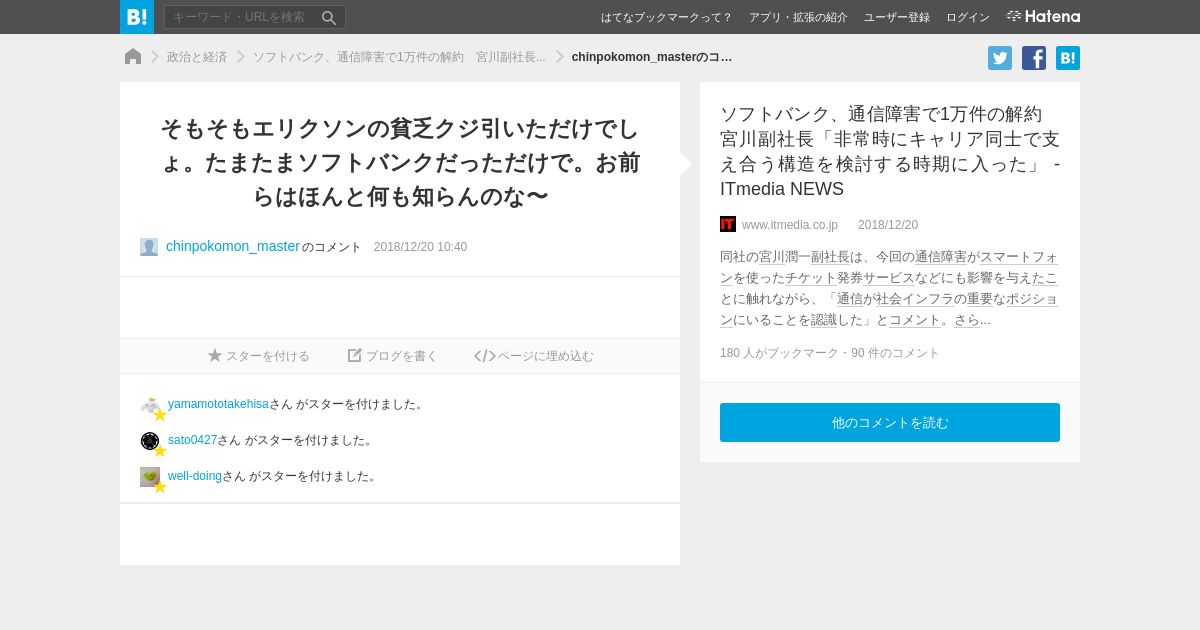Open 社会インフラ keyword link
Screen dimensions: 1200x630
(x=914, y=298)
